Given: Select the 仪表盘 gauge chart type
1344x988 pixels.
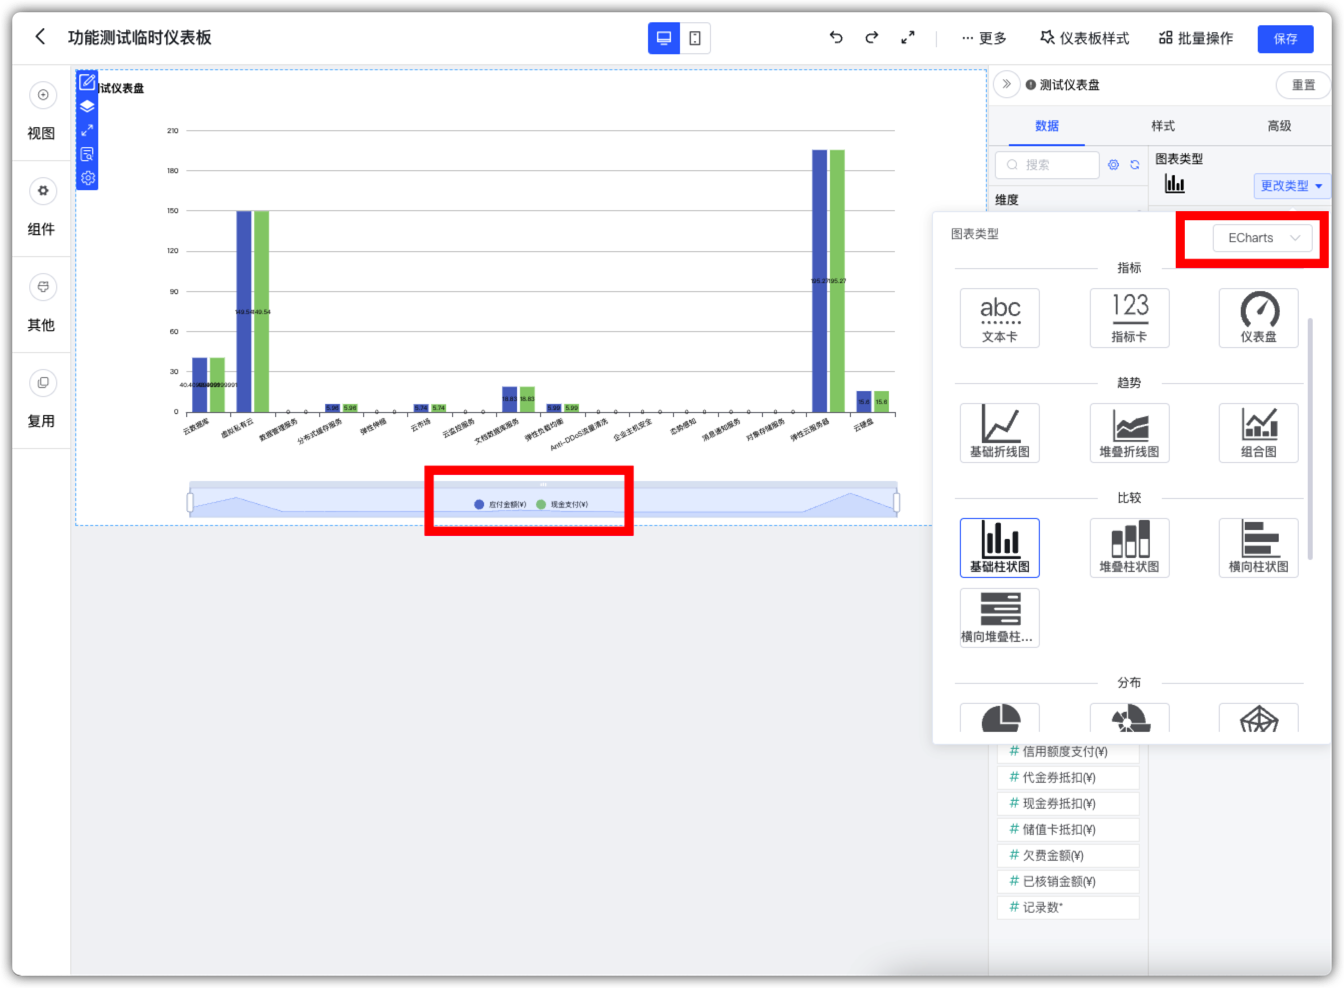Looking at the screenshot, I should pyautogui.click(x=1259, y=318).
